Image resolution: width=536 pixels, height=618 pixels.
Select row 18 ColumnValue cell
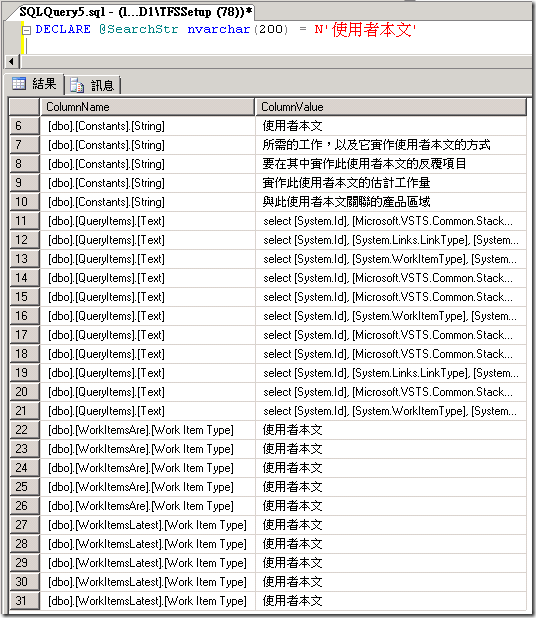tap(391, 354)
